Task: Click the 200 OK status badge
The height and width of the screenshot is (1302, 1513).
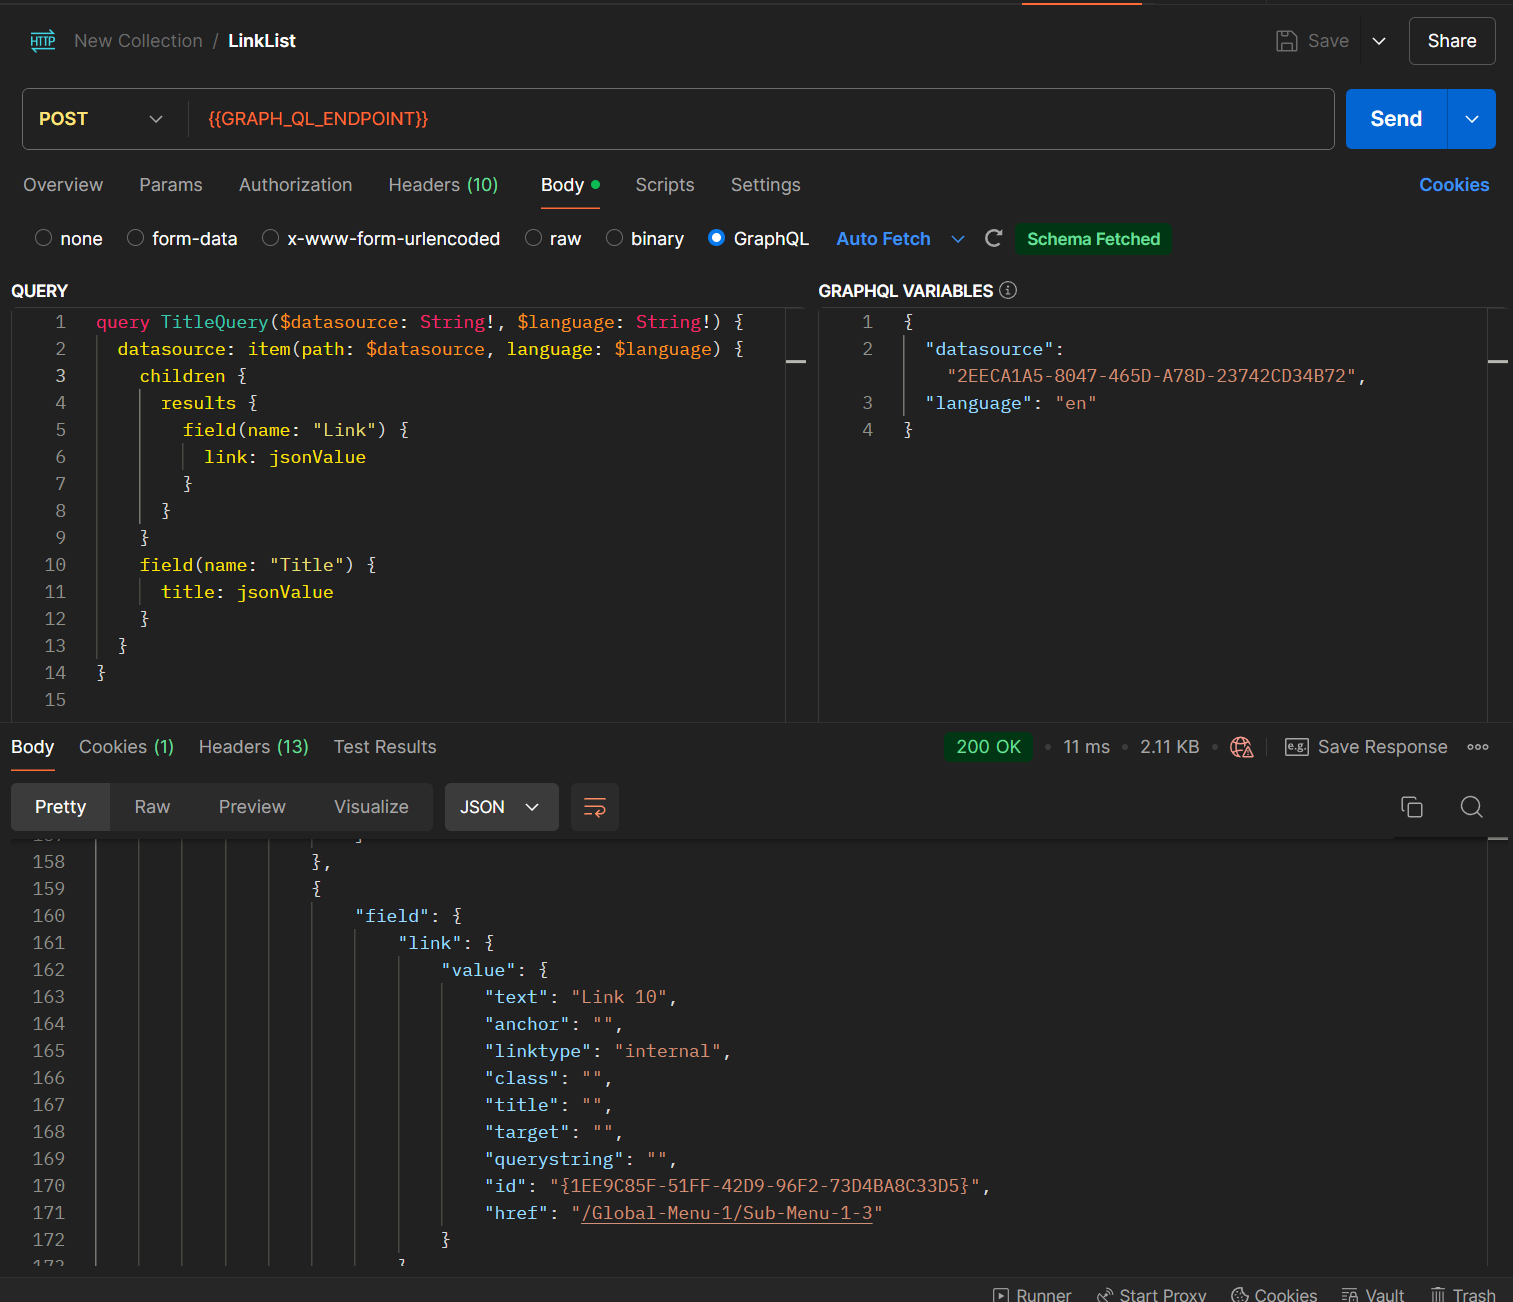Action: (x=988, y=747)
